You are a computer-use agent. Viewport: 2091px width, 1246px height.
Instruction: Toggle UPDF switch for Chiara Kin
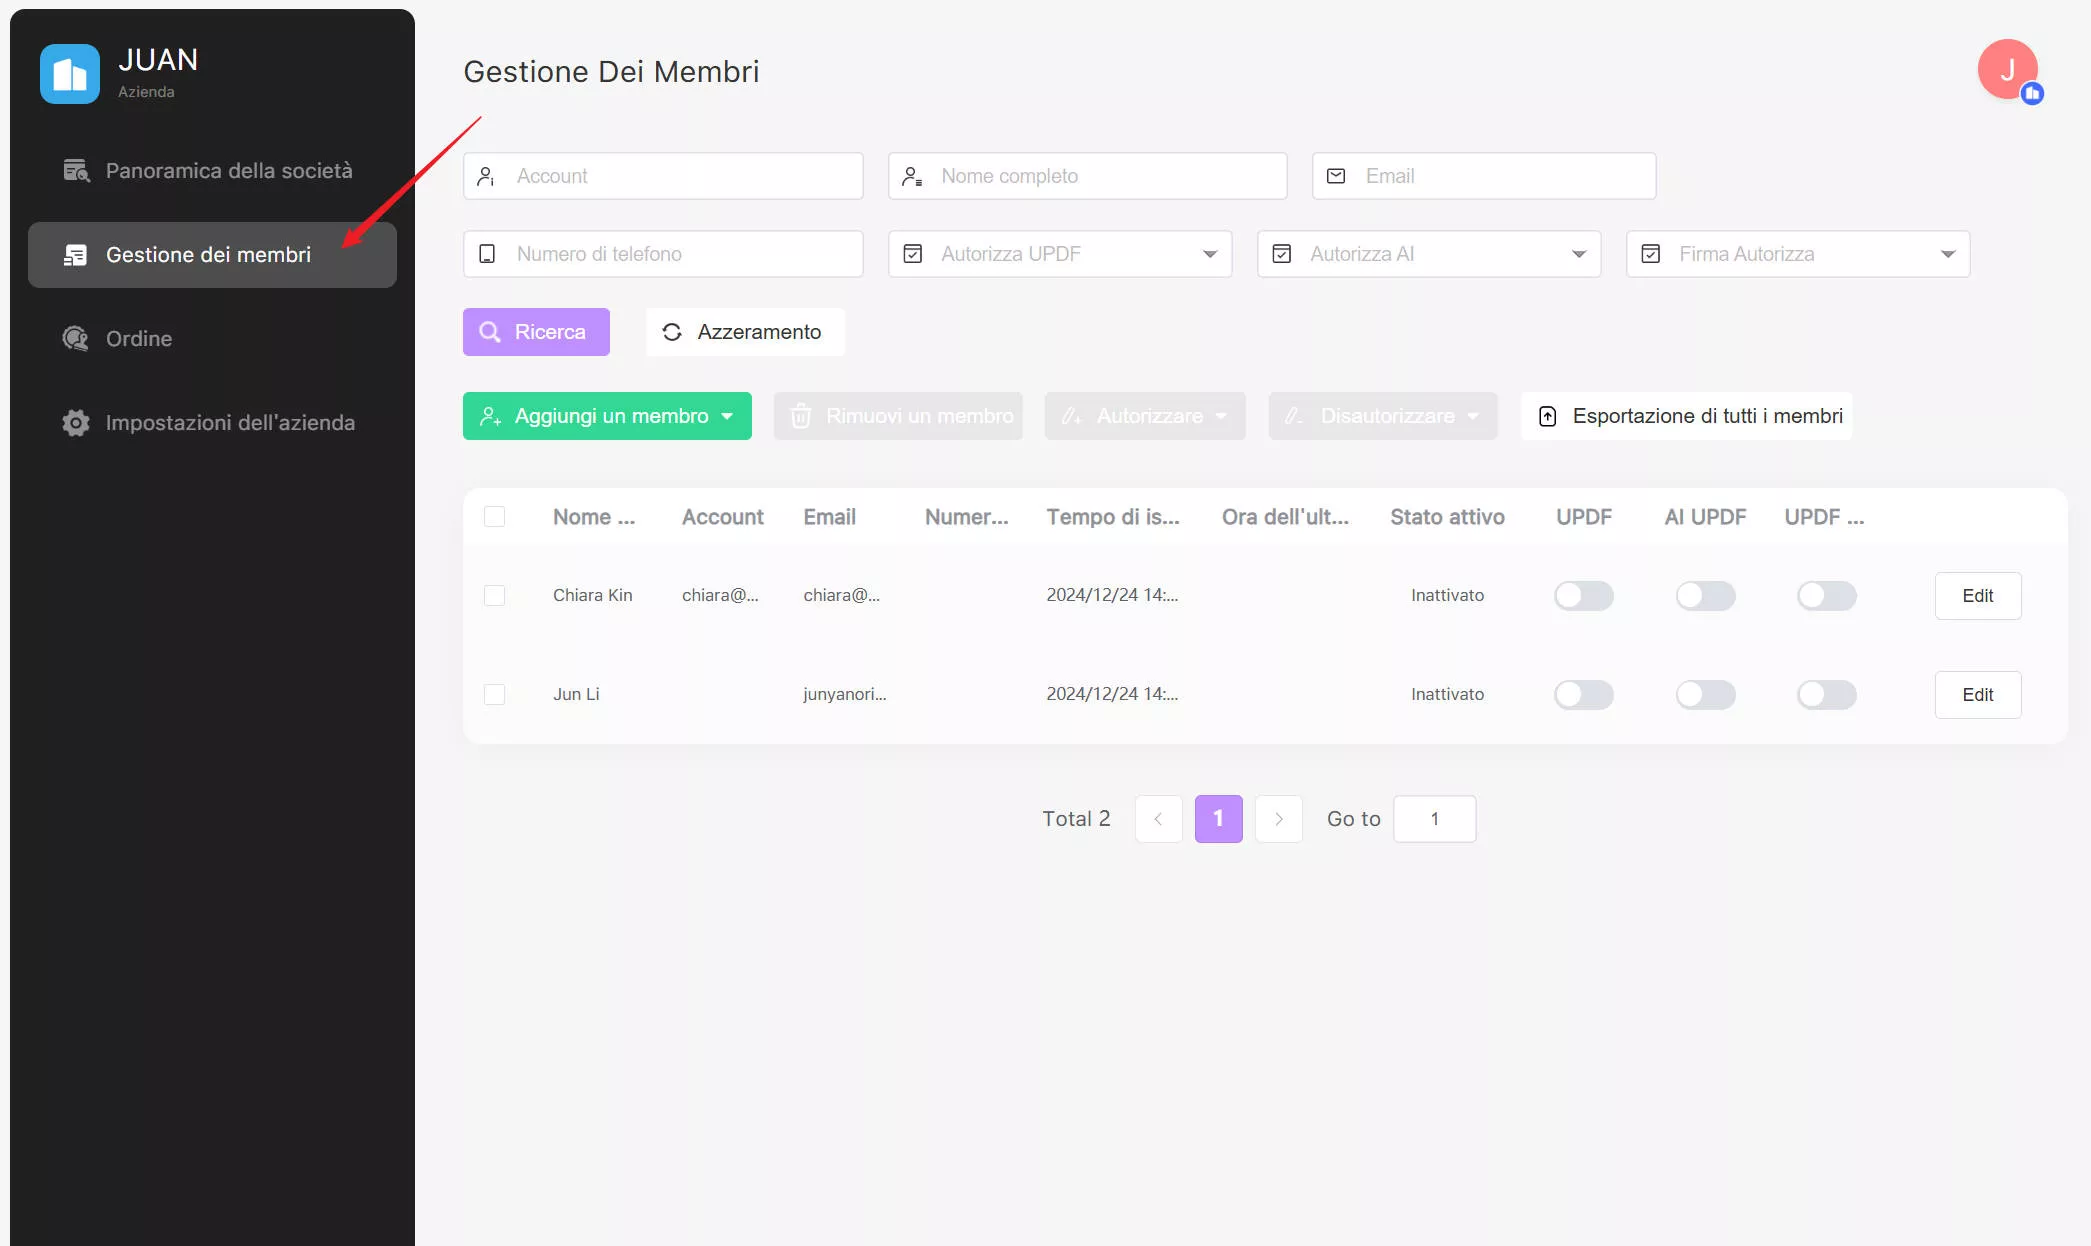(1583, 596)
